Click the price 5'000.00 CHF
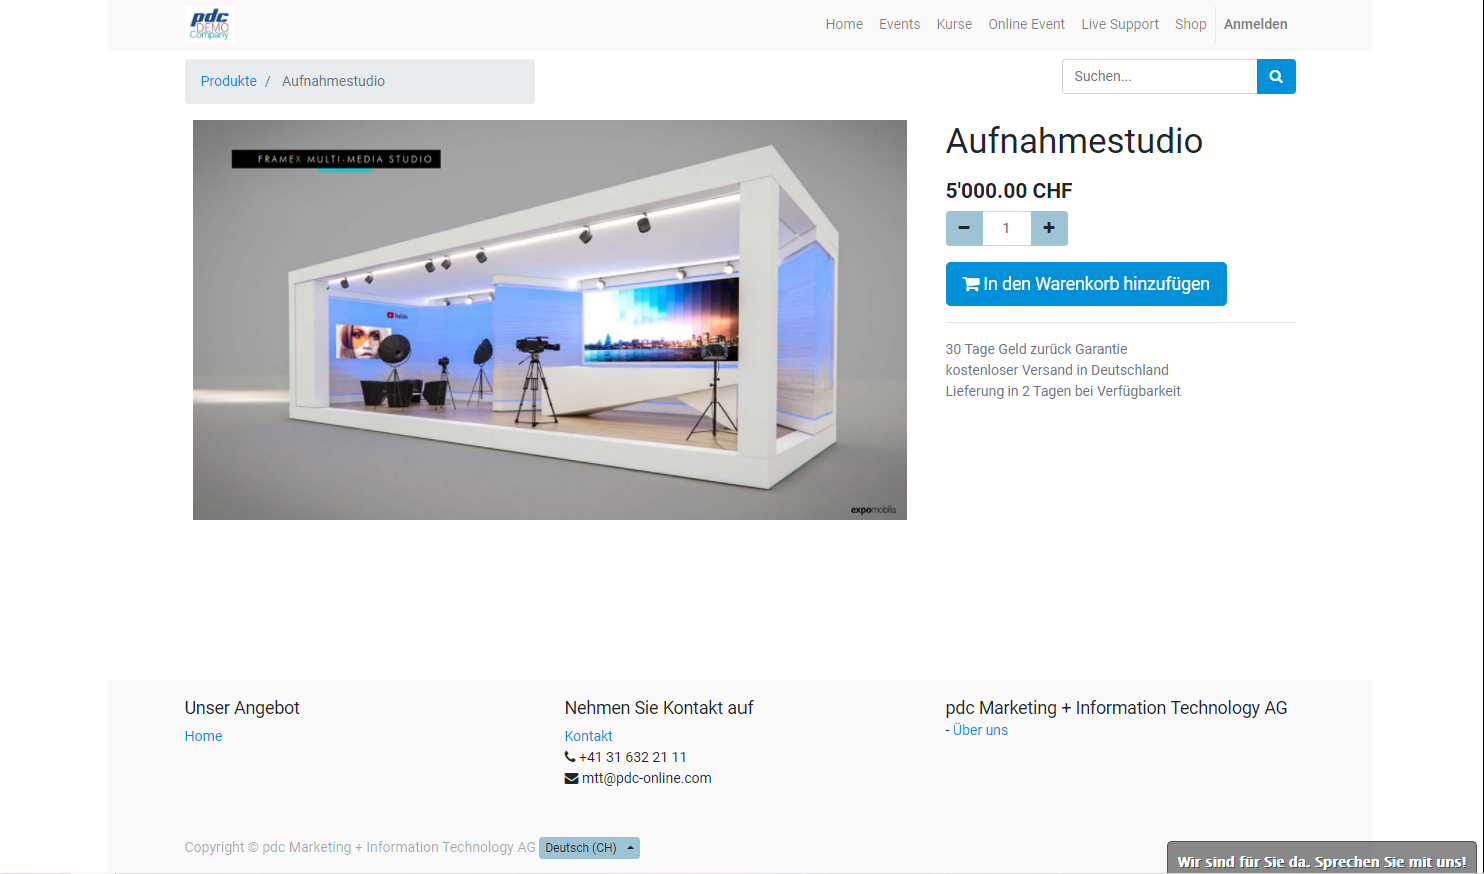The width and height of the screenshot is (1484, 874). (x=1009, y=191)
